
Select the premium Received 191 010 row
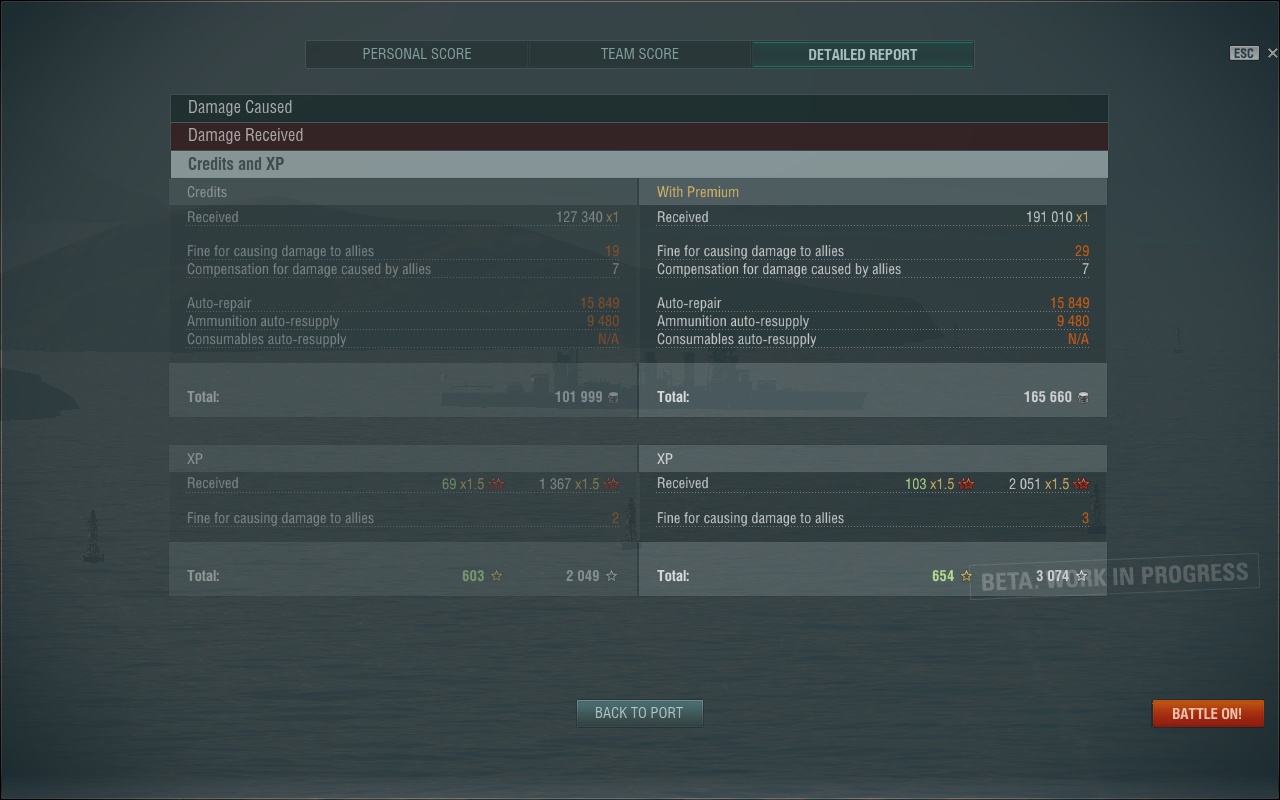click(873, 217)
